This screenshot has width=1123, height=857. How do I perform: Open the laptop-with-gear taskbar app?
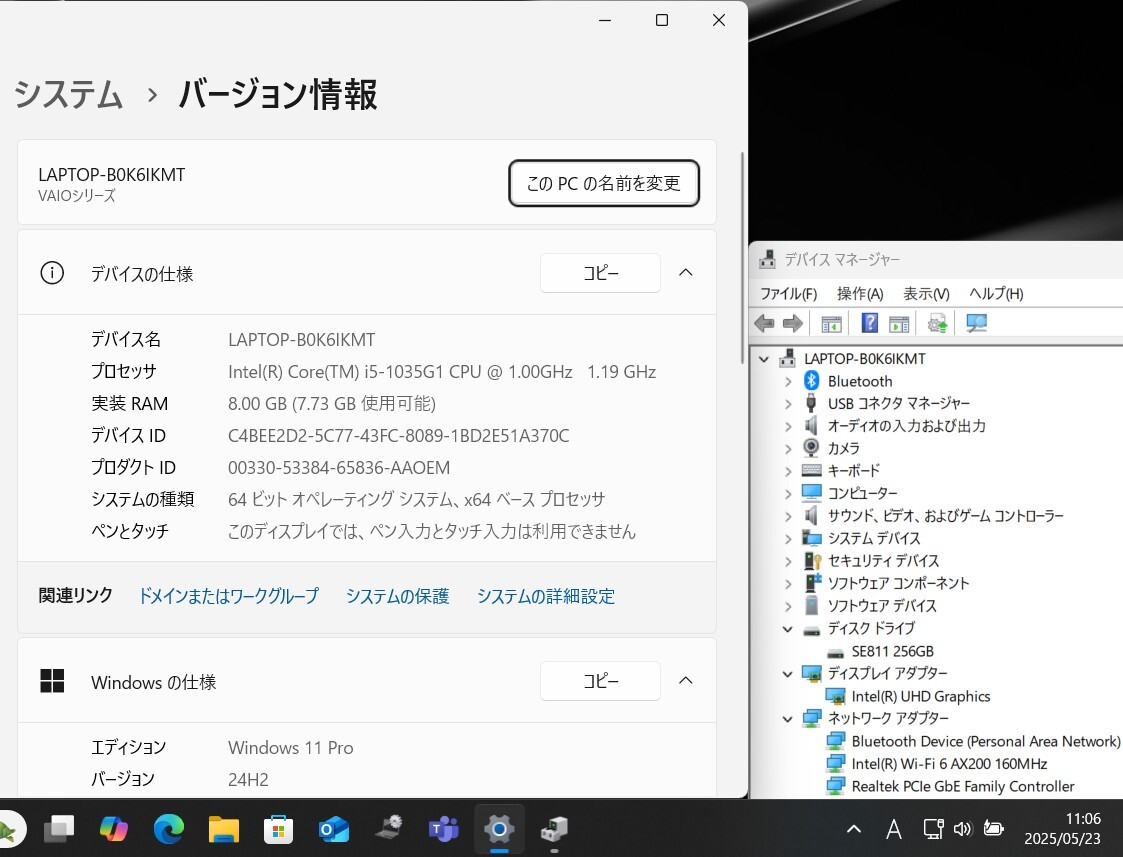[x=389, y=828]
